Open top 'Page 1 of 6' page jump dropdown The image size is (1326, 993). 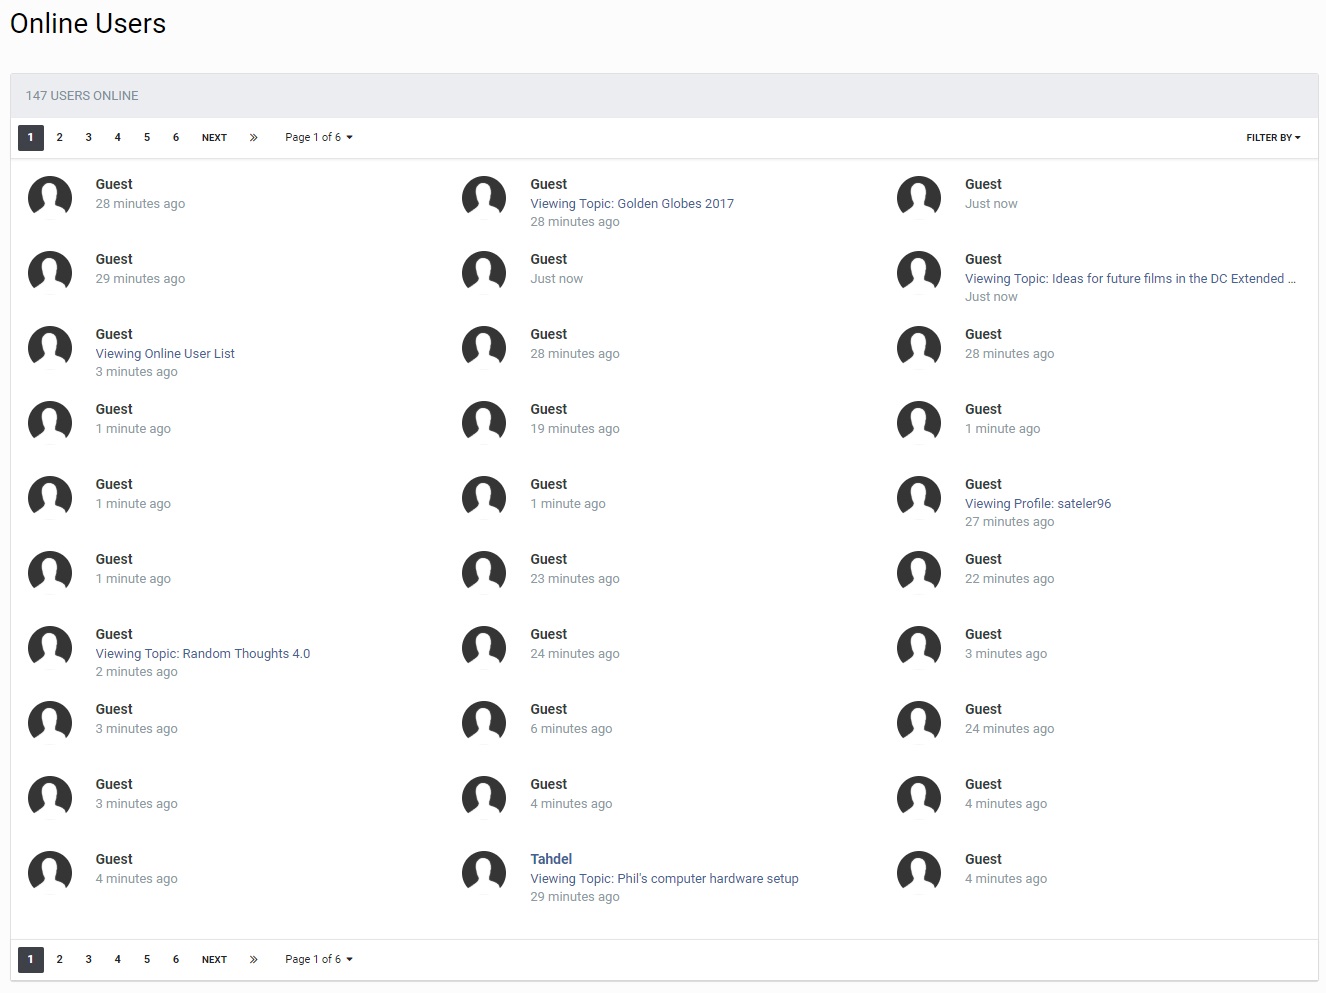pos(318,138)
